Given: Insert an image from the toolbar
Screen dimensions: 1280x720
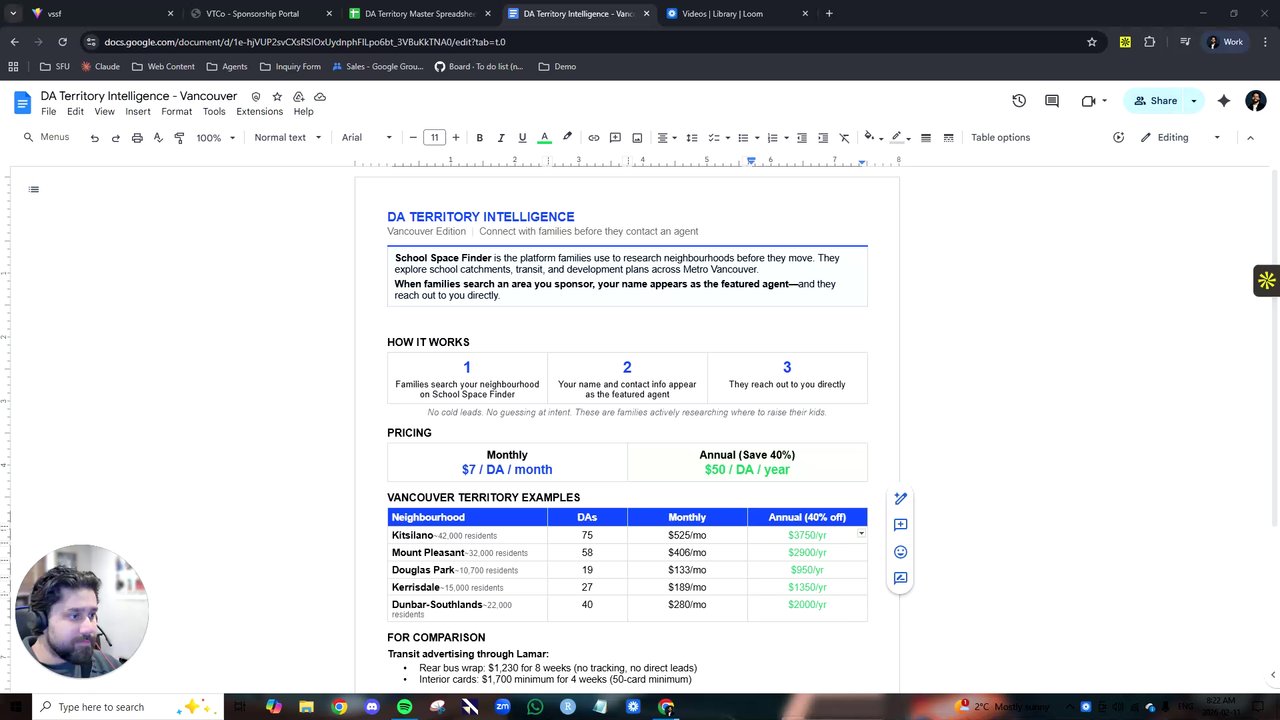Looking at the screenshot, I should click(637, 138).
